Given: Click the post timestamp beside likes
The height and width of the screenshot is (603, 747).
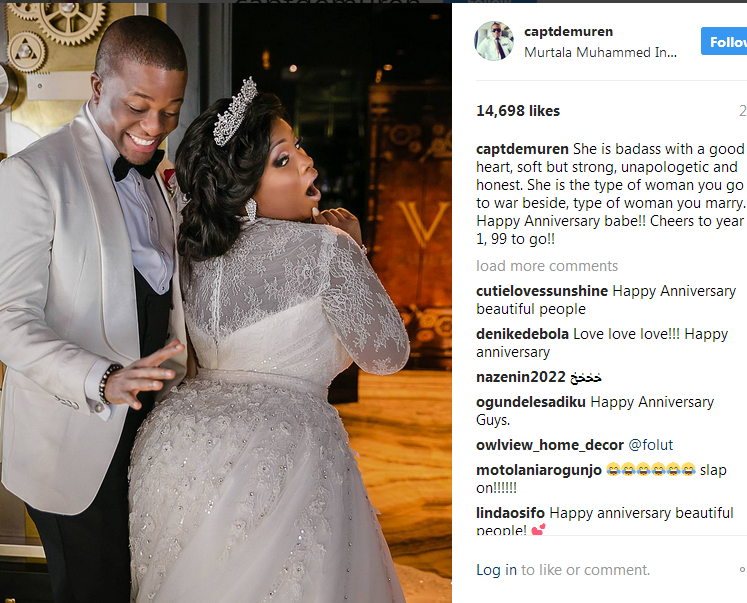Looking at the screenshot, I should tap(743, 111).
